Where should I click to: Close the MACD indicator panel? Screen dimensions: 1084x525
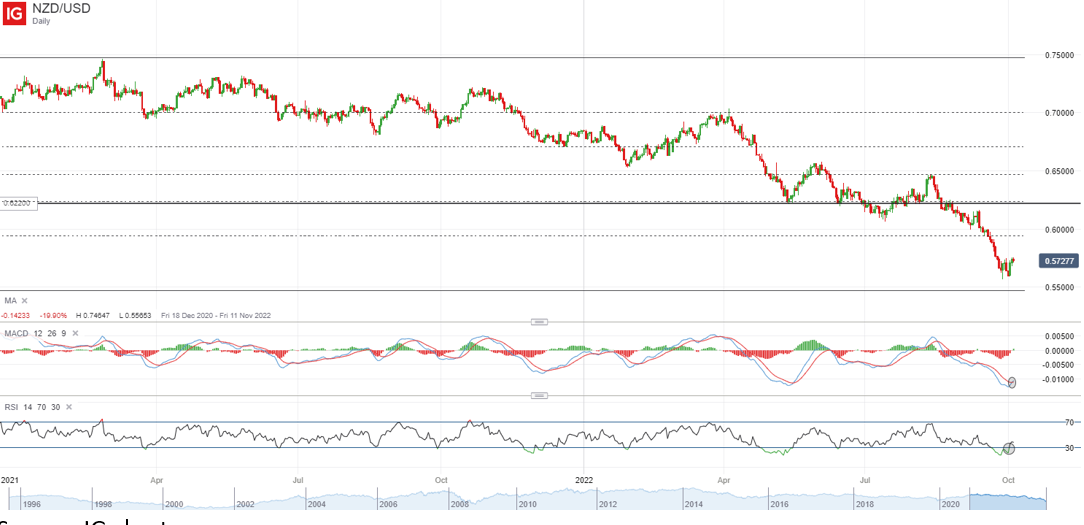click(75, 333)
